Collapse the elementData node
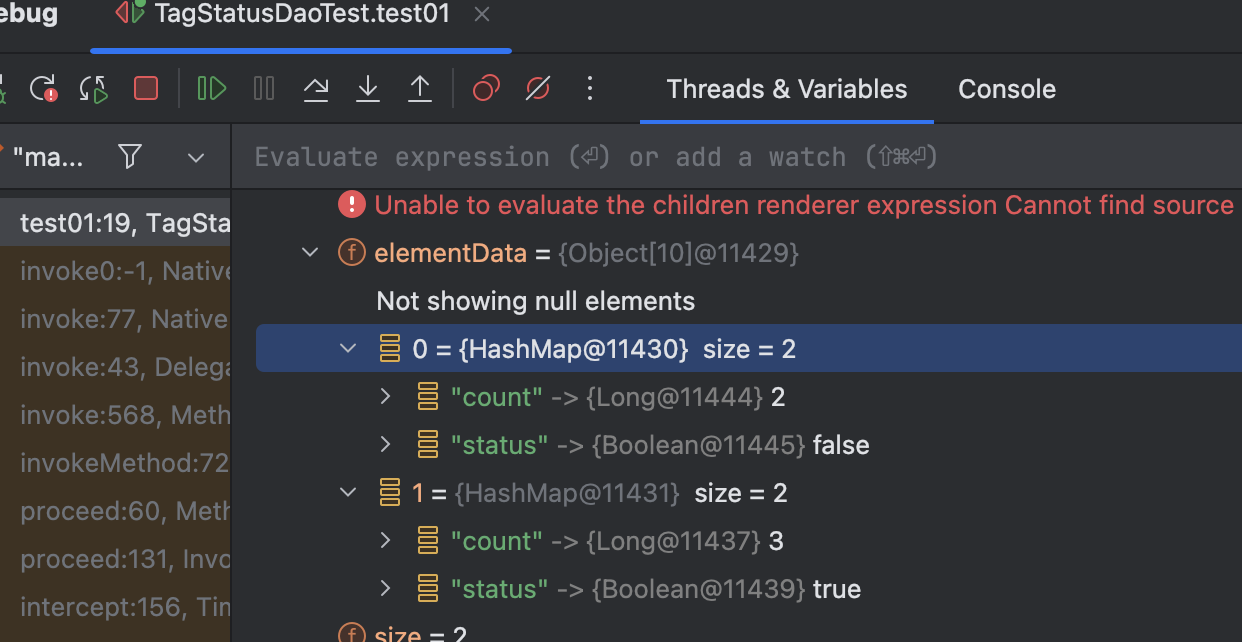The image size is (1242, 642). 311,253
